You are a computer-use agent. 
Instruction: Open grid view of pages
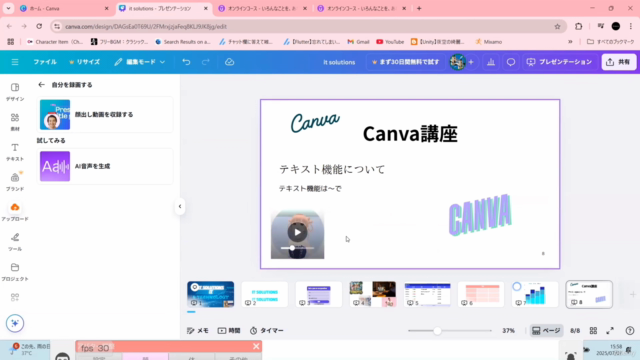(x=593, y=331)
